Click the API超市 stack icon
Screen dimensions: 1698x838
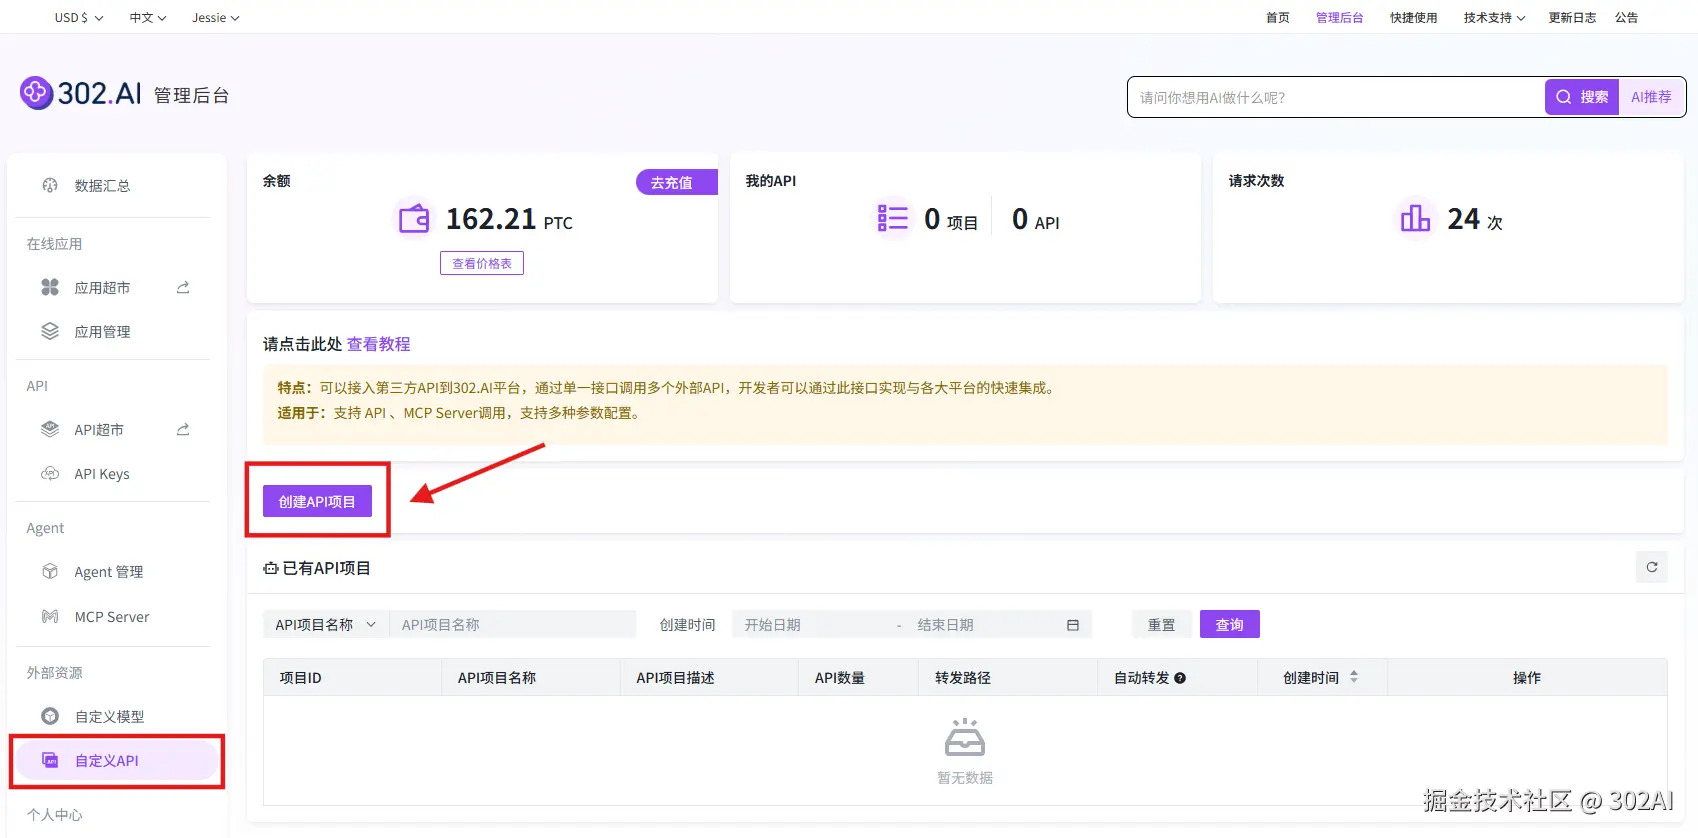click(50, 429)
